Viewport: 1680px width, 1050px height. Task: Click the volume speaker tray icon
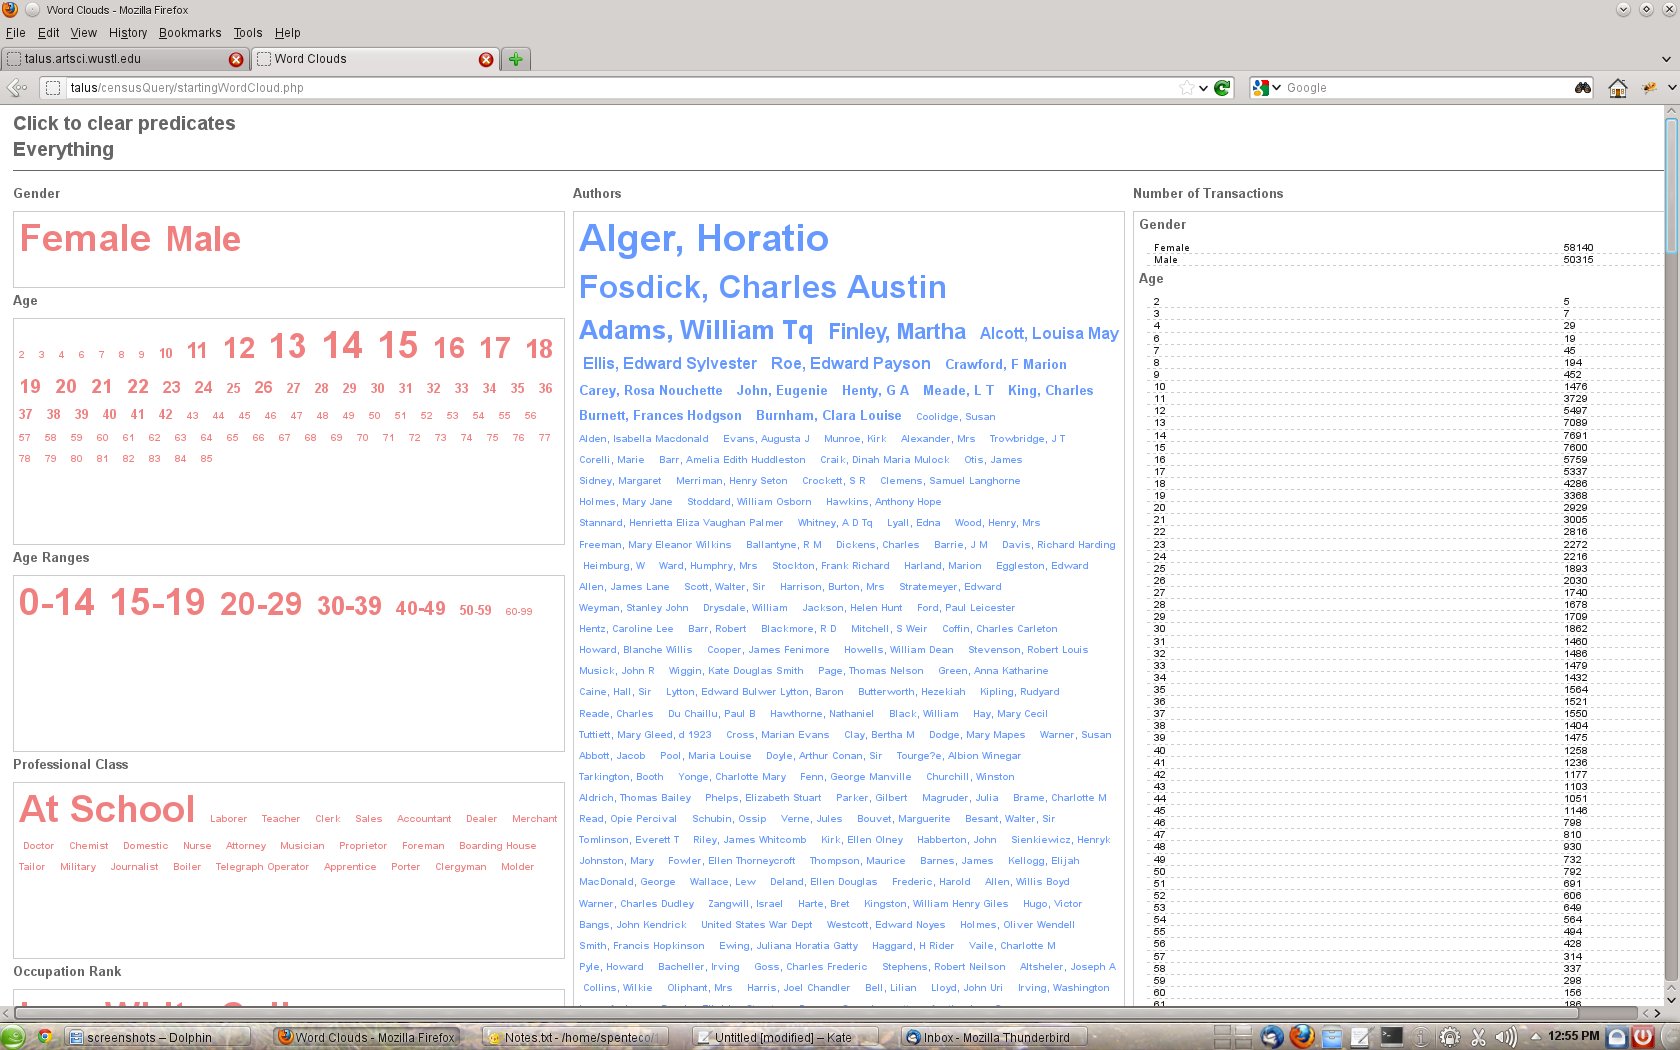tap(1505, 1037)
